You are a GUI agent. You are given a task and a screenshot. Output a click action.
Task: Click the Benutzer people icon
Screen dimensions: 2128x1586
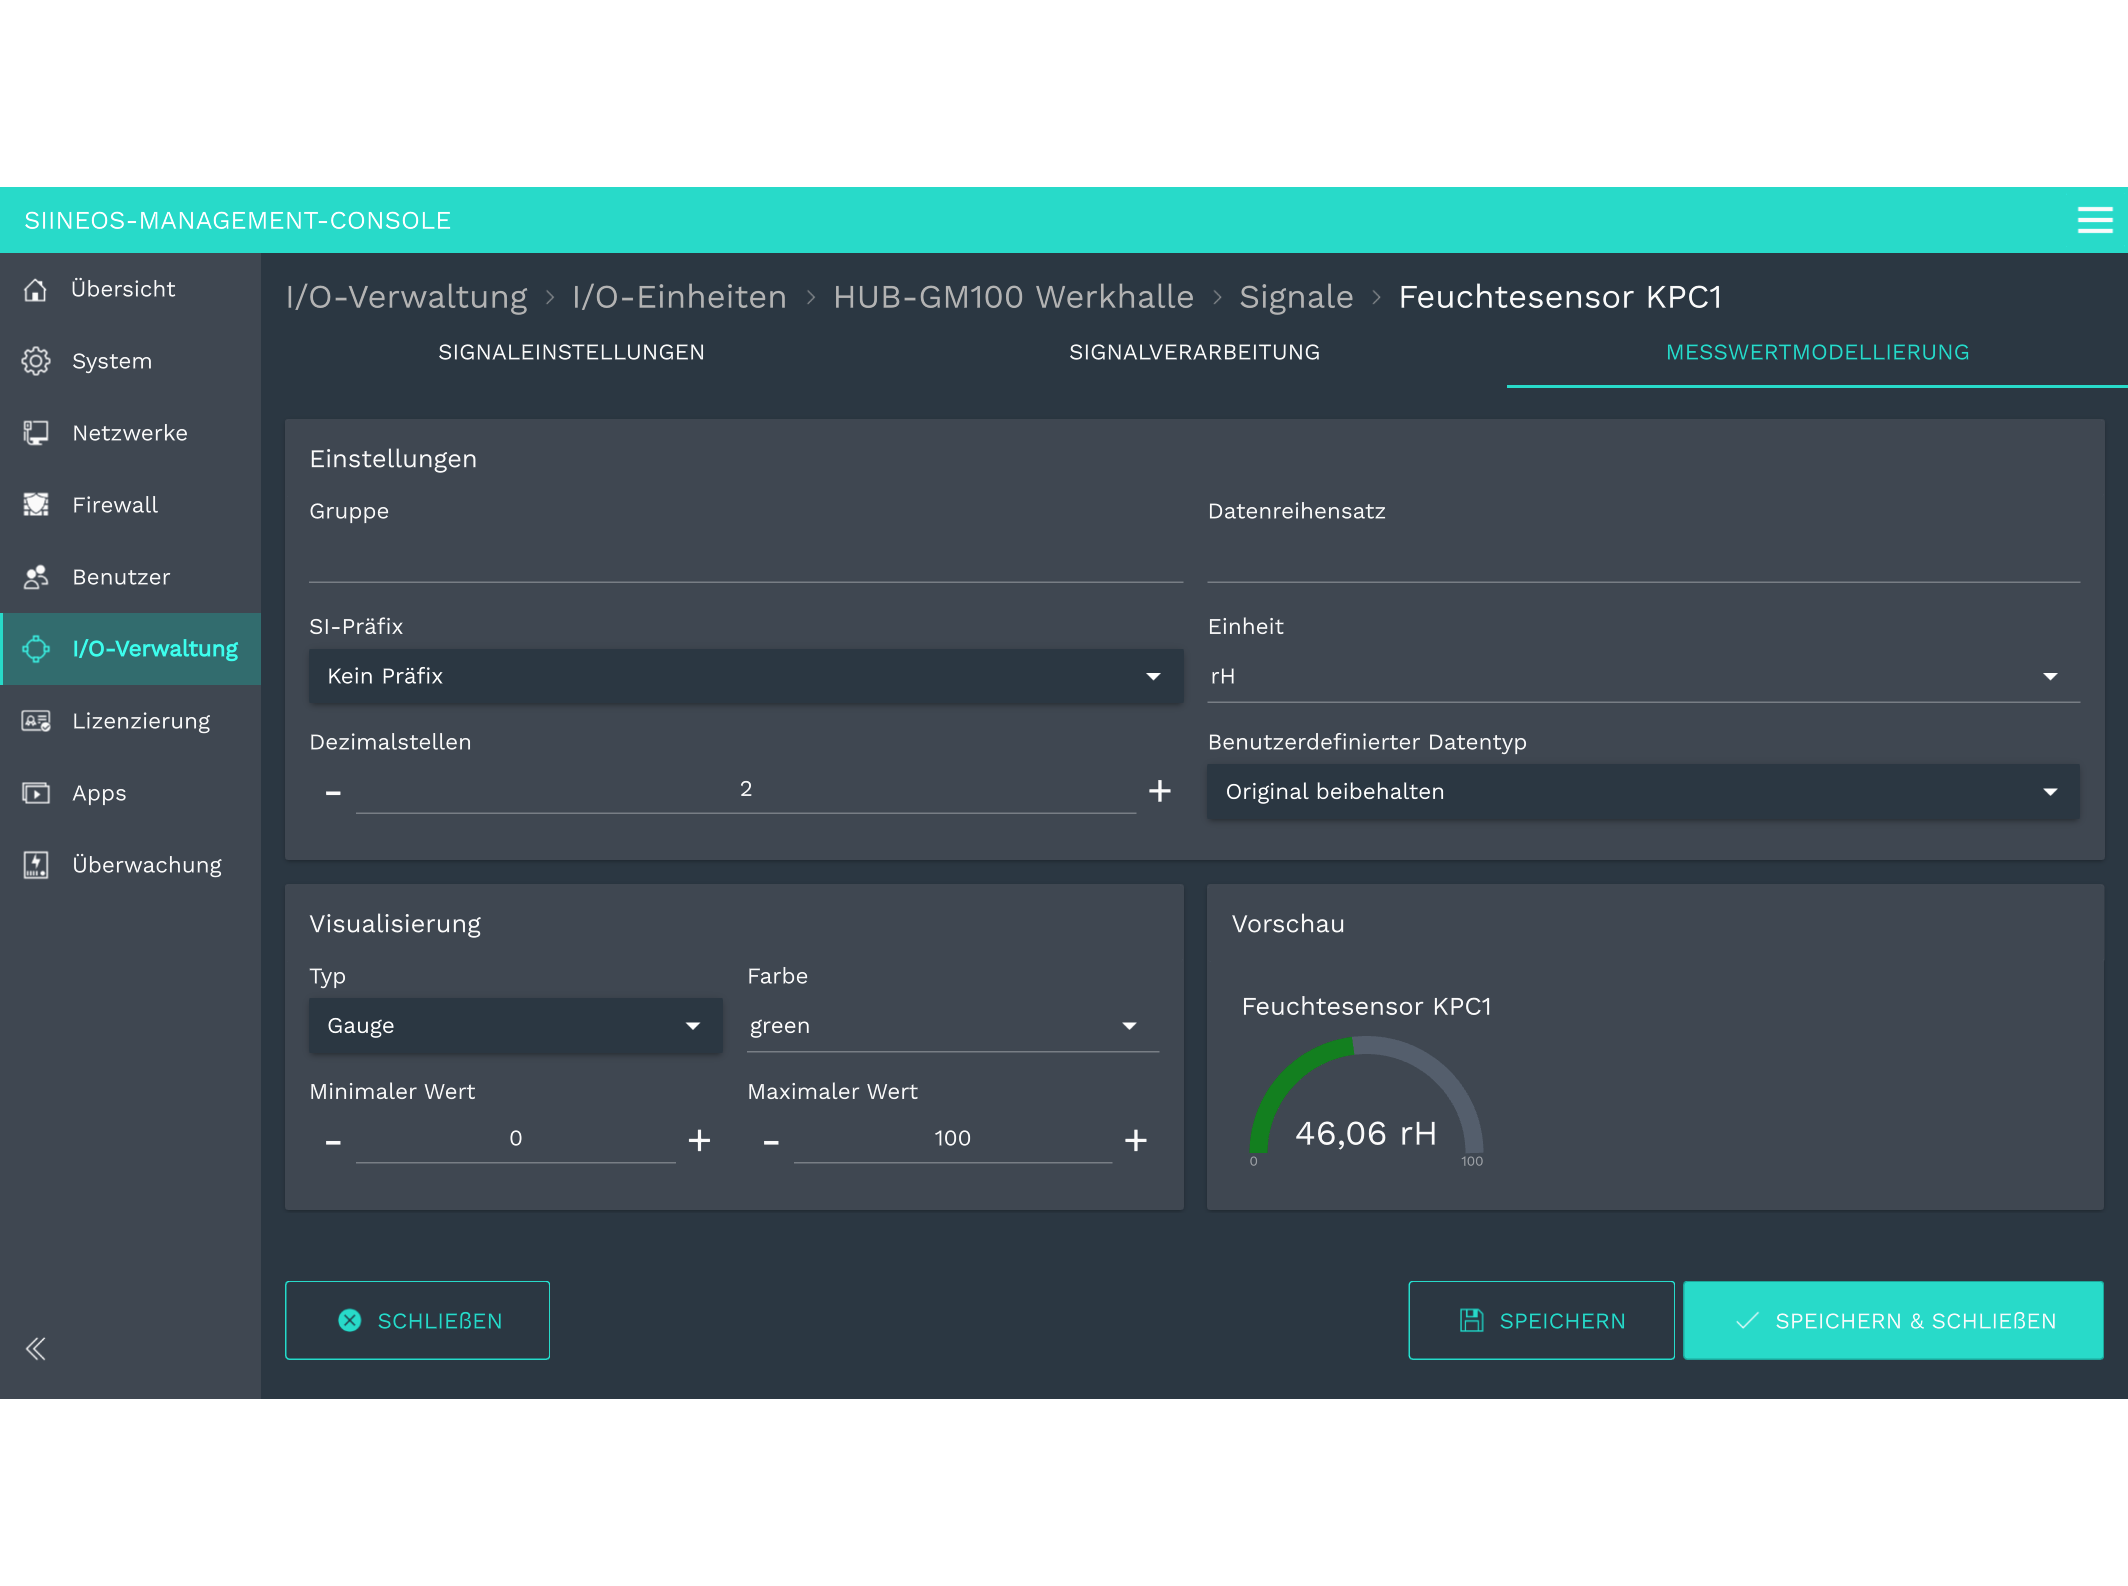point(36,577)
